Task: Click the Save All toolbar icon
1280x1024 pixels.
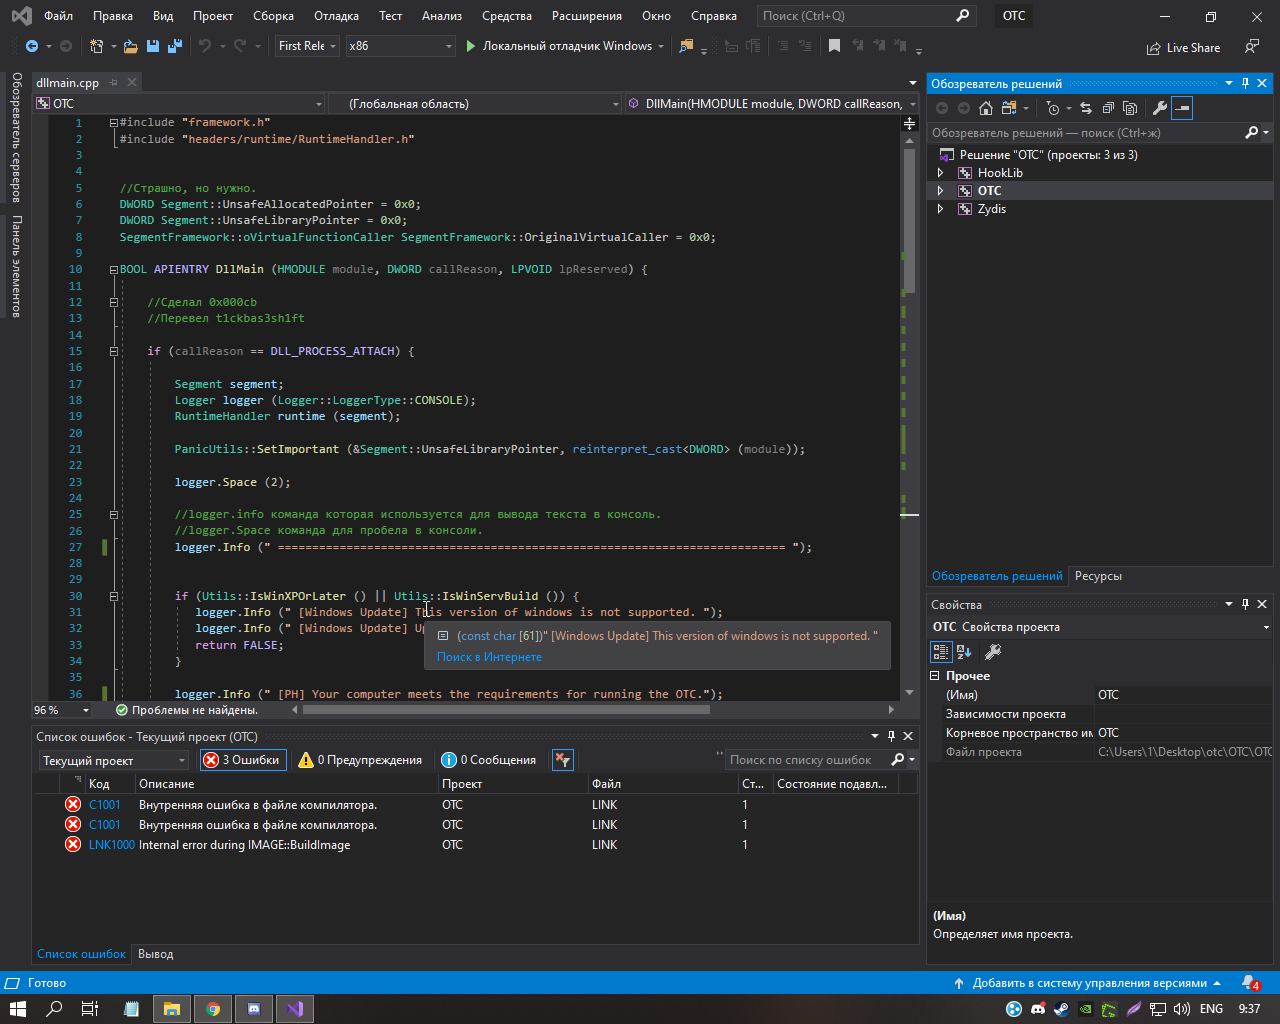Action: pyautogui.click(x=175, y=46)
